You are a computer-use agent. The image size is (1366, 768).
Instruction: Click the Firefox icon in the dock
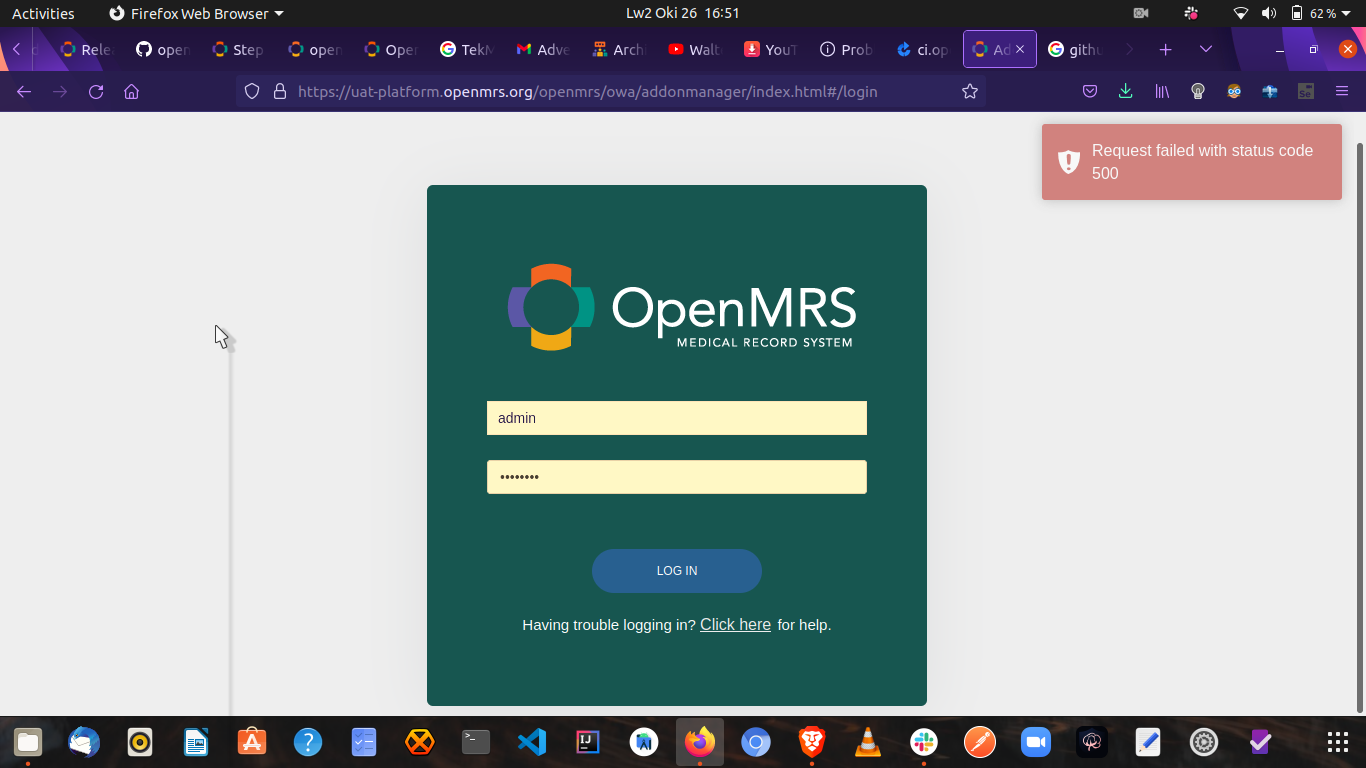coord(700,742)
